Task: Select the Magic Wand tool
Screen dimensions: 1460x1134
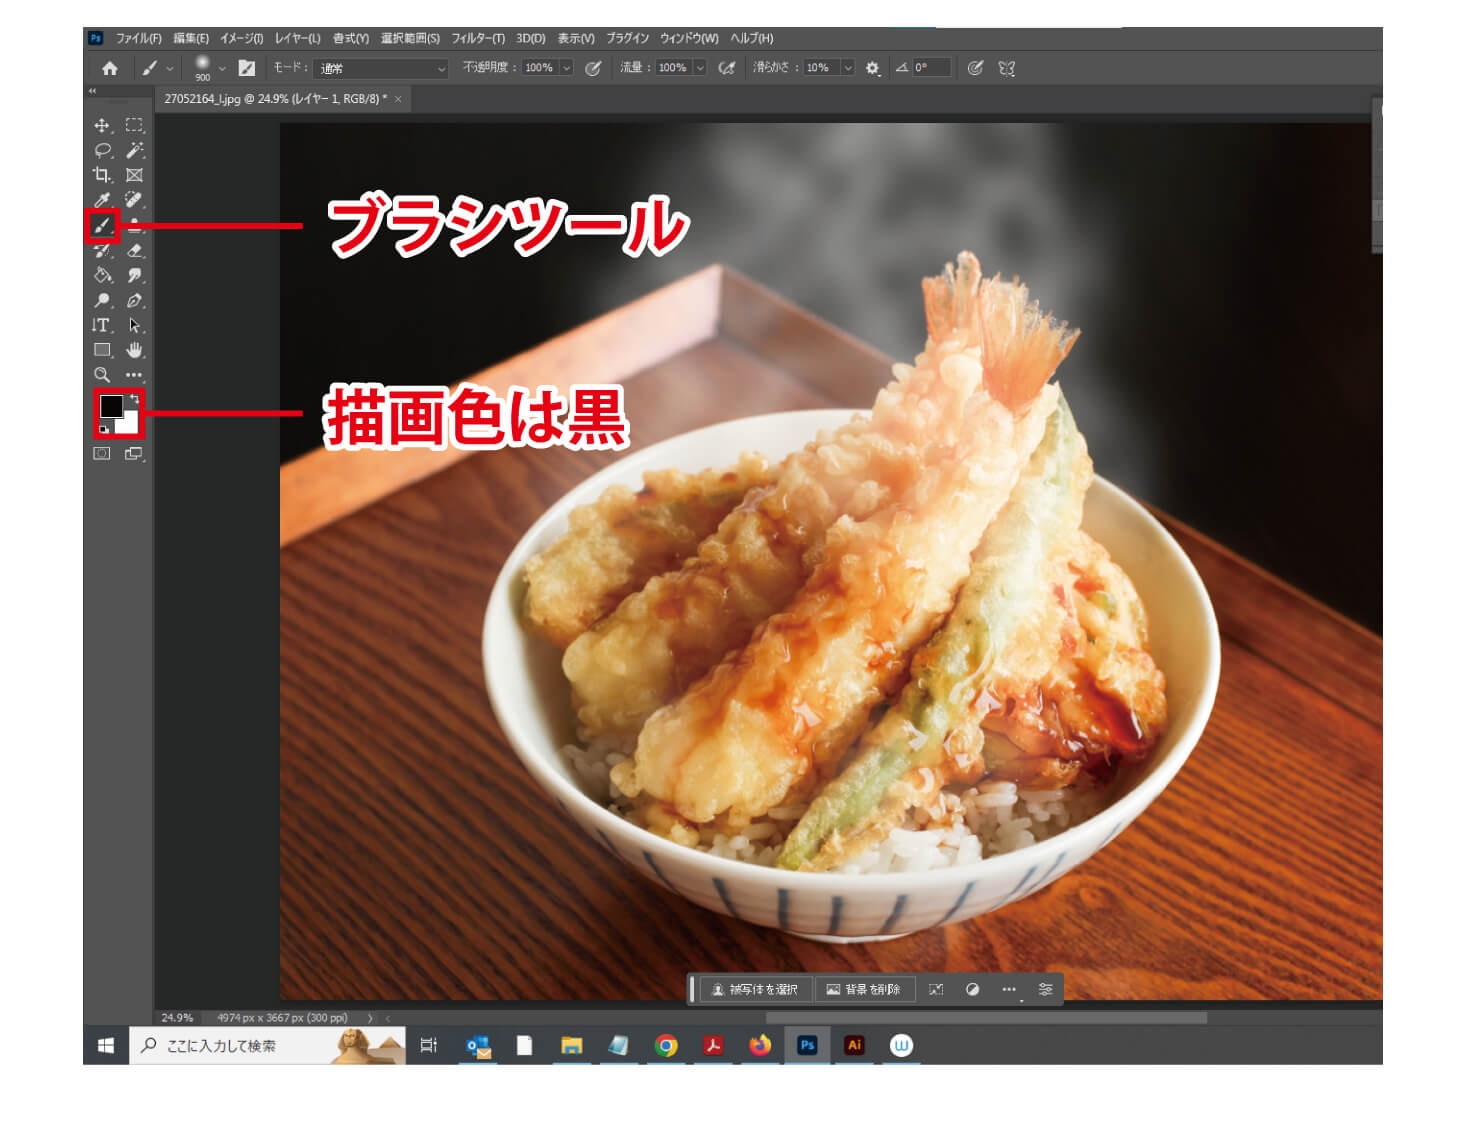Action: pos(134,150)
